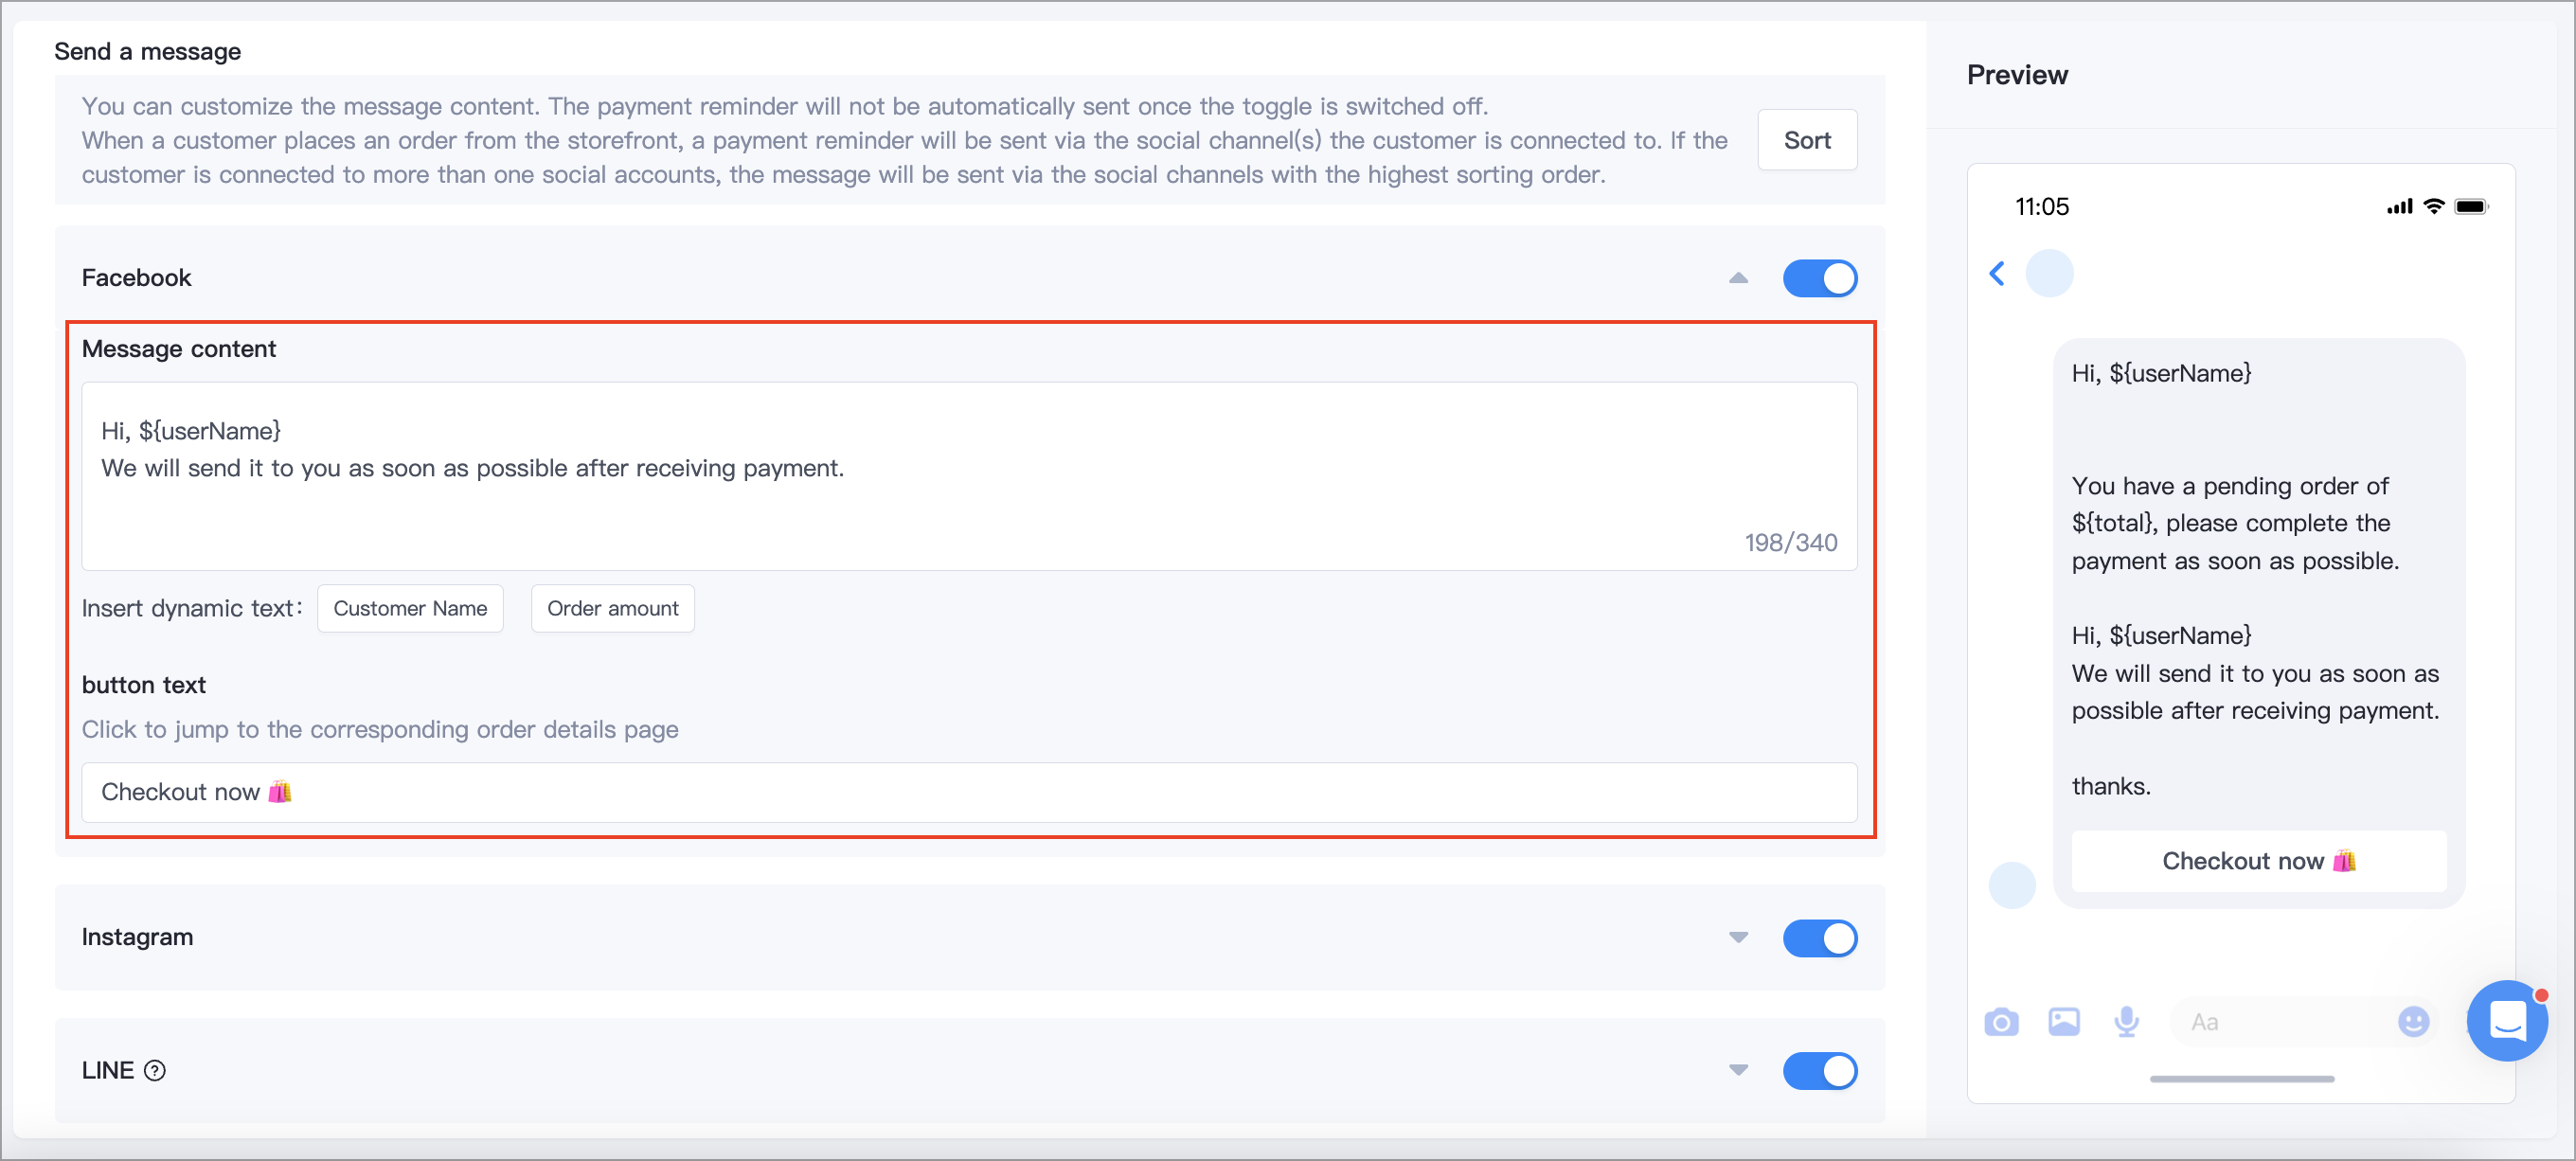This screenshot has width=2576, height=1161.
Task: Collapse the Facebook section arrow
Action: (x=1738, y=278)
